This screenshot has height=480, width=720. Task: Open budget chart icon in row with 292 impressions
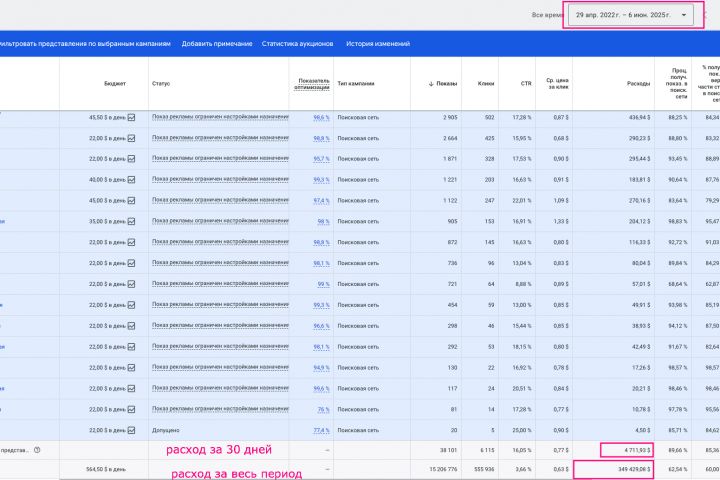click(131, 347)
